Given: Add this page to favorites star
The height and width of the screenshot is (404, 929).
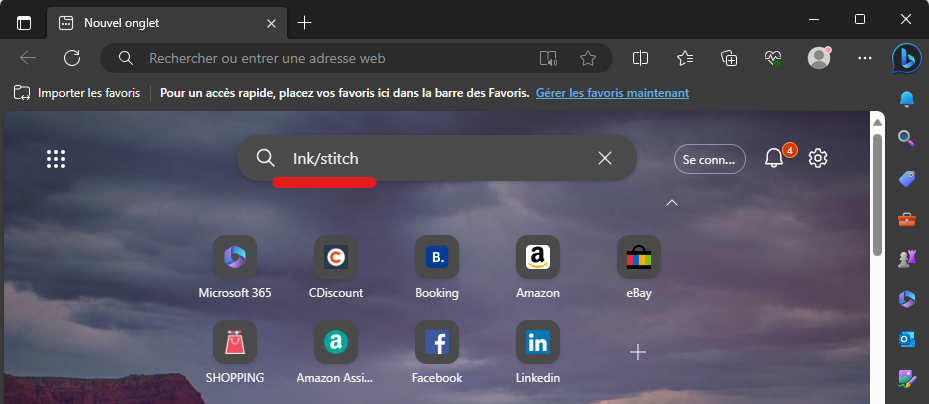Looking at the screenshot, I should [x=587, y=58].
